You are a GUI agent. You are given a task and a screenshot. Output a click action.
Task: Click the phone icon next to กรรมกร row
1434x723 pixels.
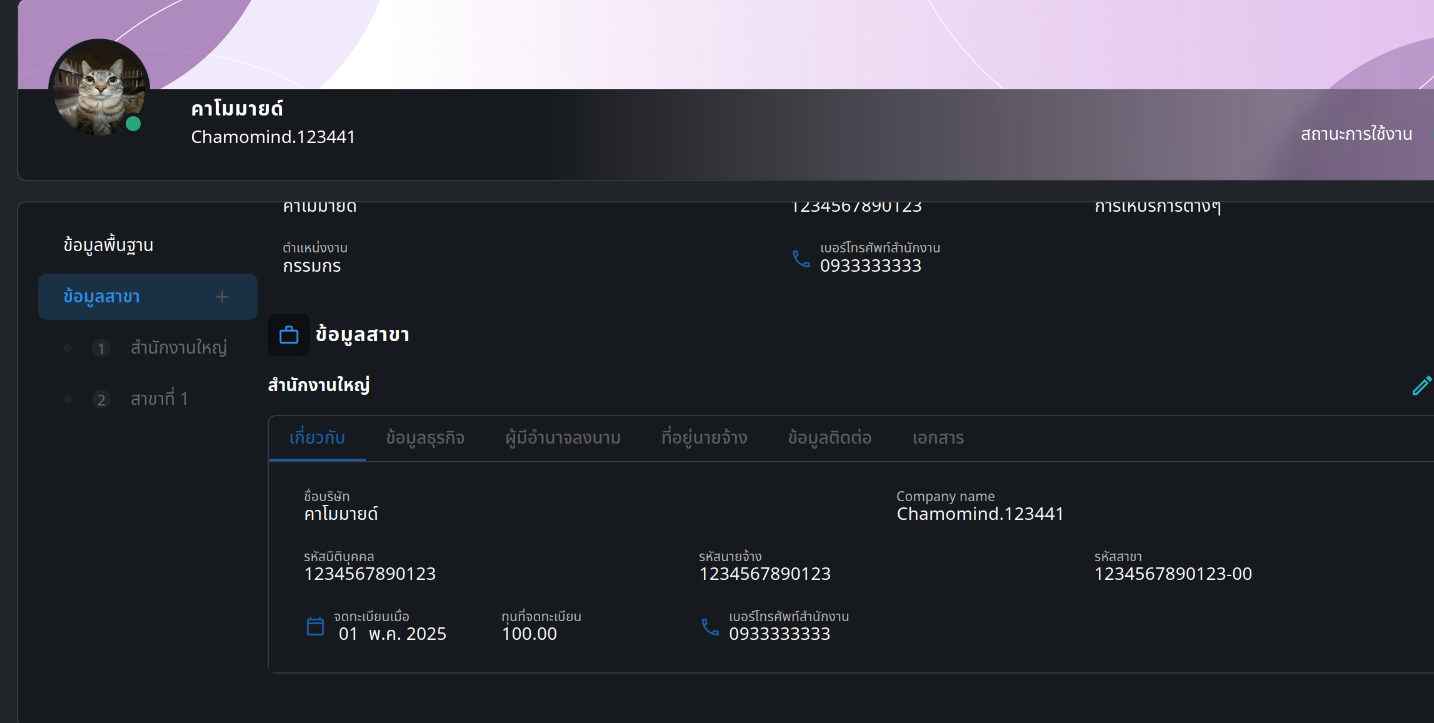pos(801,259)
